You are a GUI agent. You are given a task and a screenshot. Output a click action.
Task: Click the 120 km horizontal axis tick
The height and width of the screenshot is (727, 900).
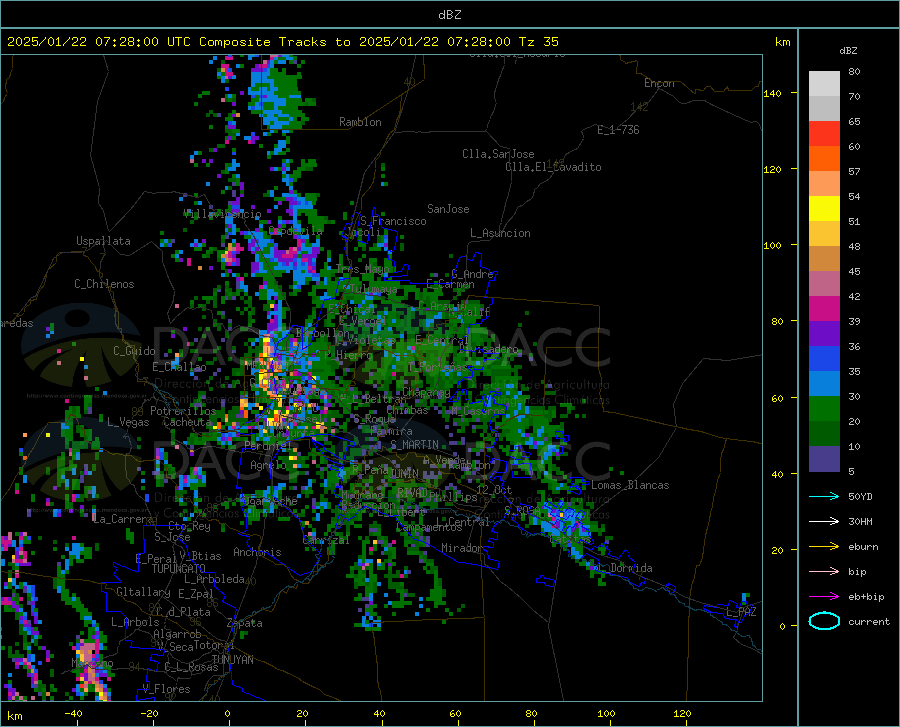click(x=682, y=713)
